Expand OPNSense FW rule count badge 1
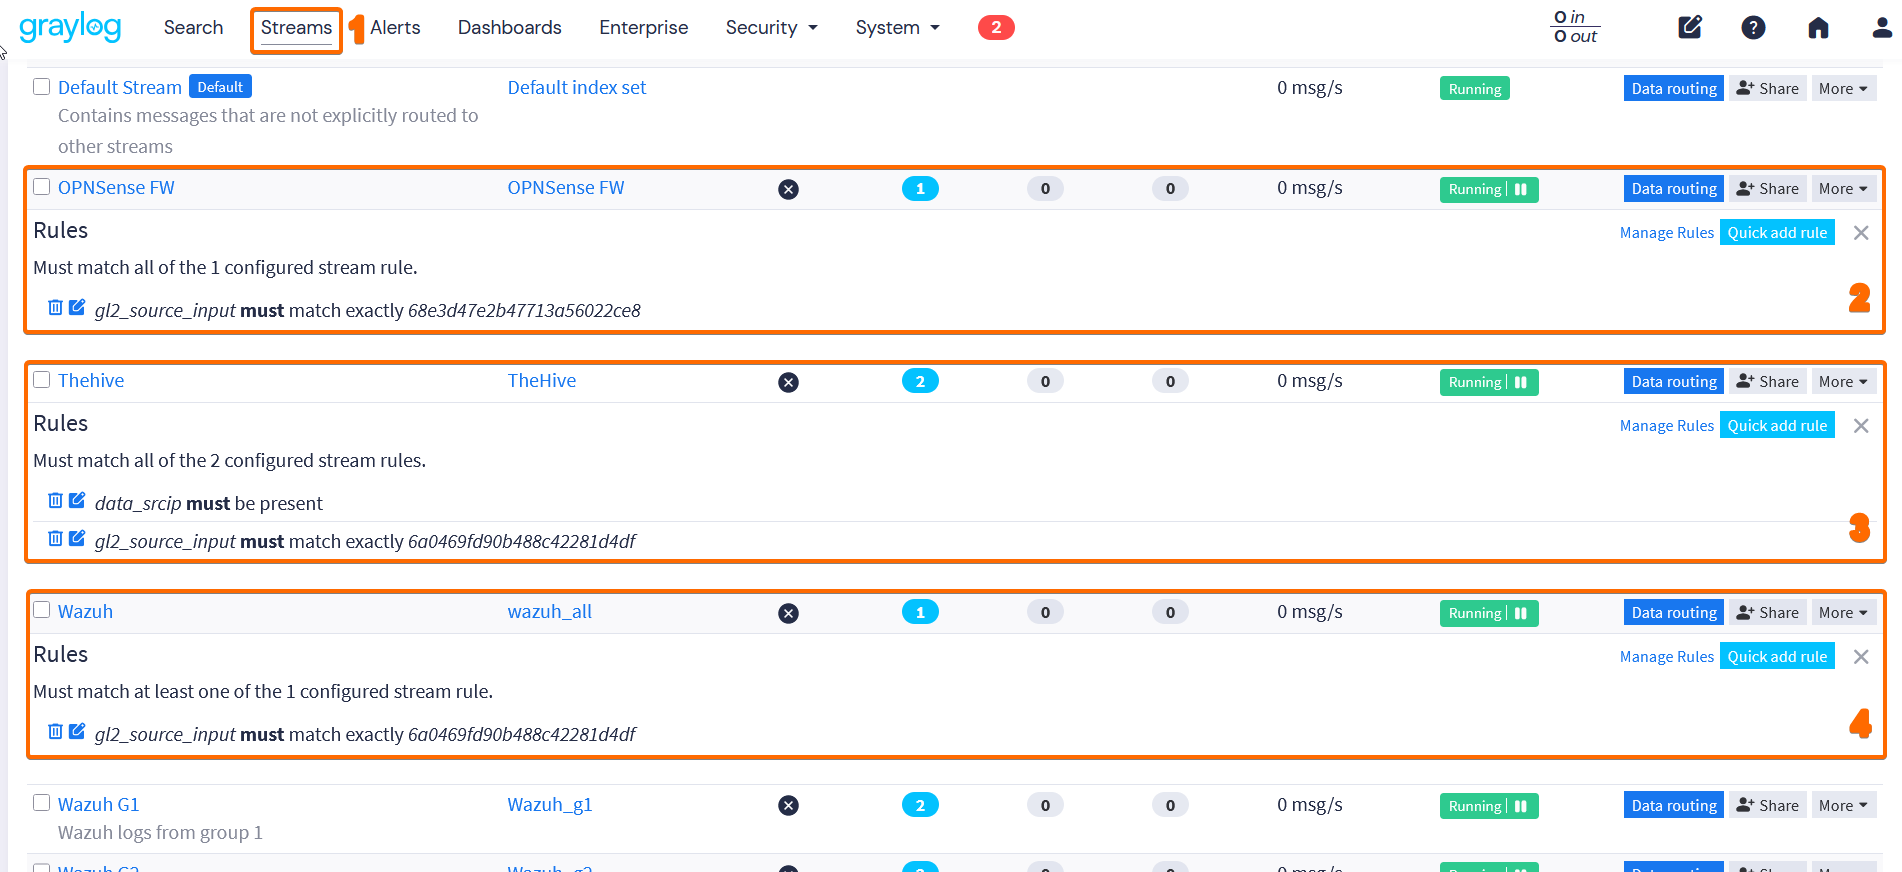Viewport: 1902px width, 872px height. click(x=920, y=188)
